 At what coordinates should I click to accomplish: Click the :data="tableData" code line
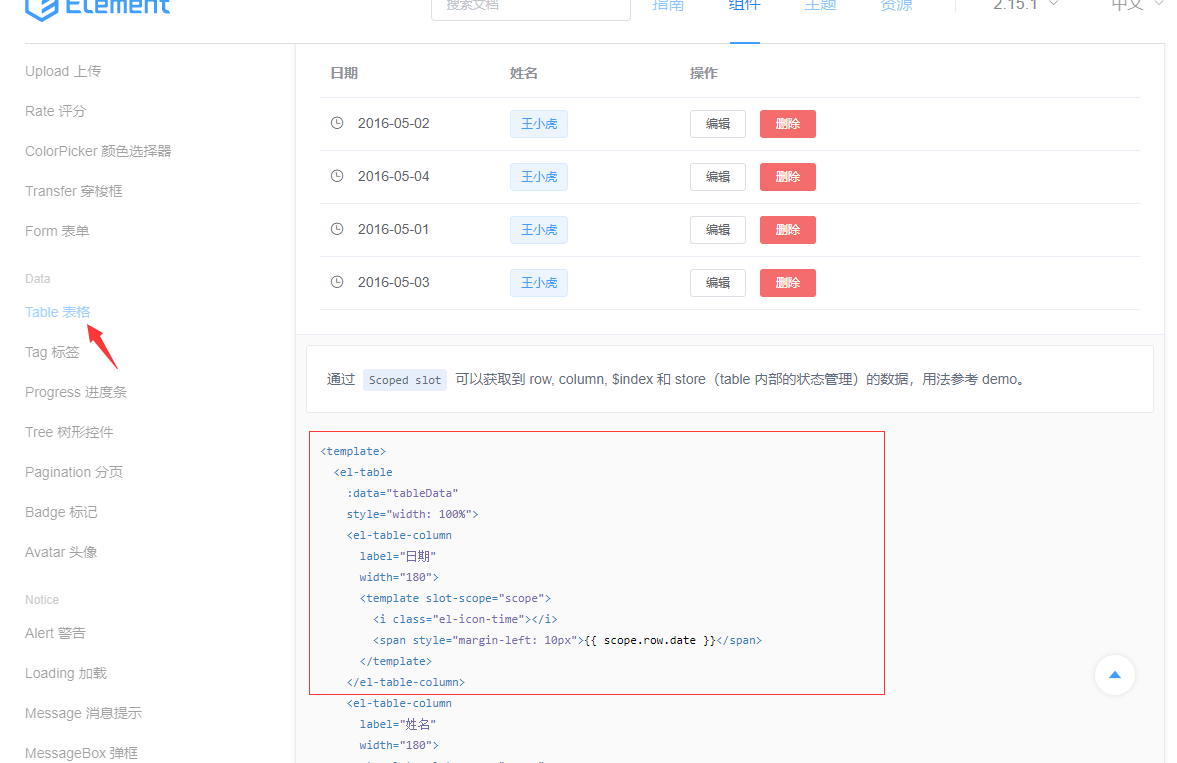(x=402, y=493)
